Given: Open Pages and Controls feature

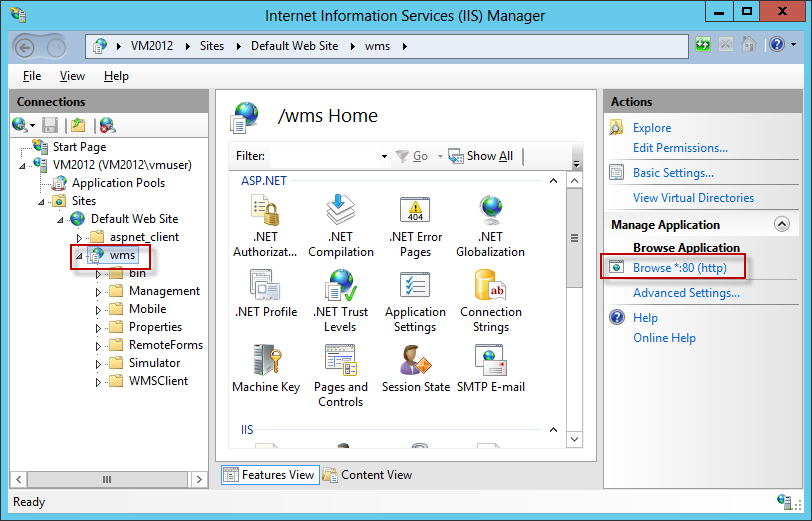Looking at the screenshot, I should click(x=340, y=360).
